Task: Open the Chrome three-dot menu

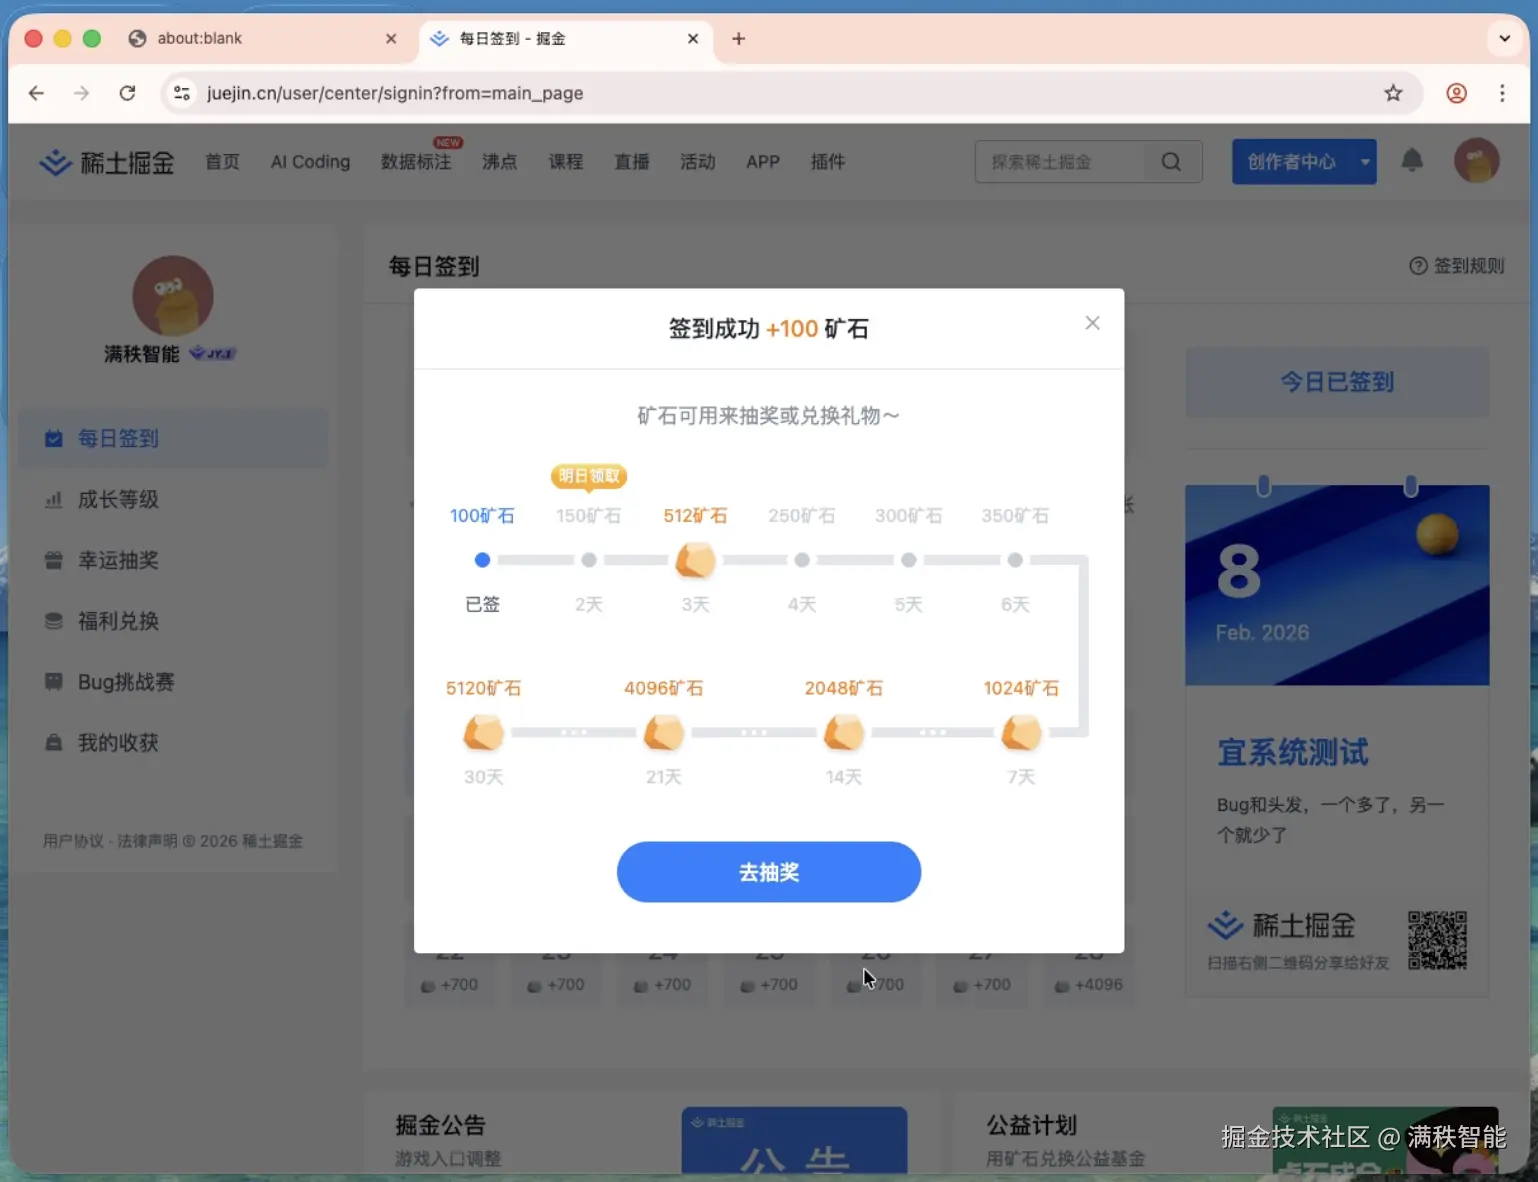Action: point(1502,93)
